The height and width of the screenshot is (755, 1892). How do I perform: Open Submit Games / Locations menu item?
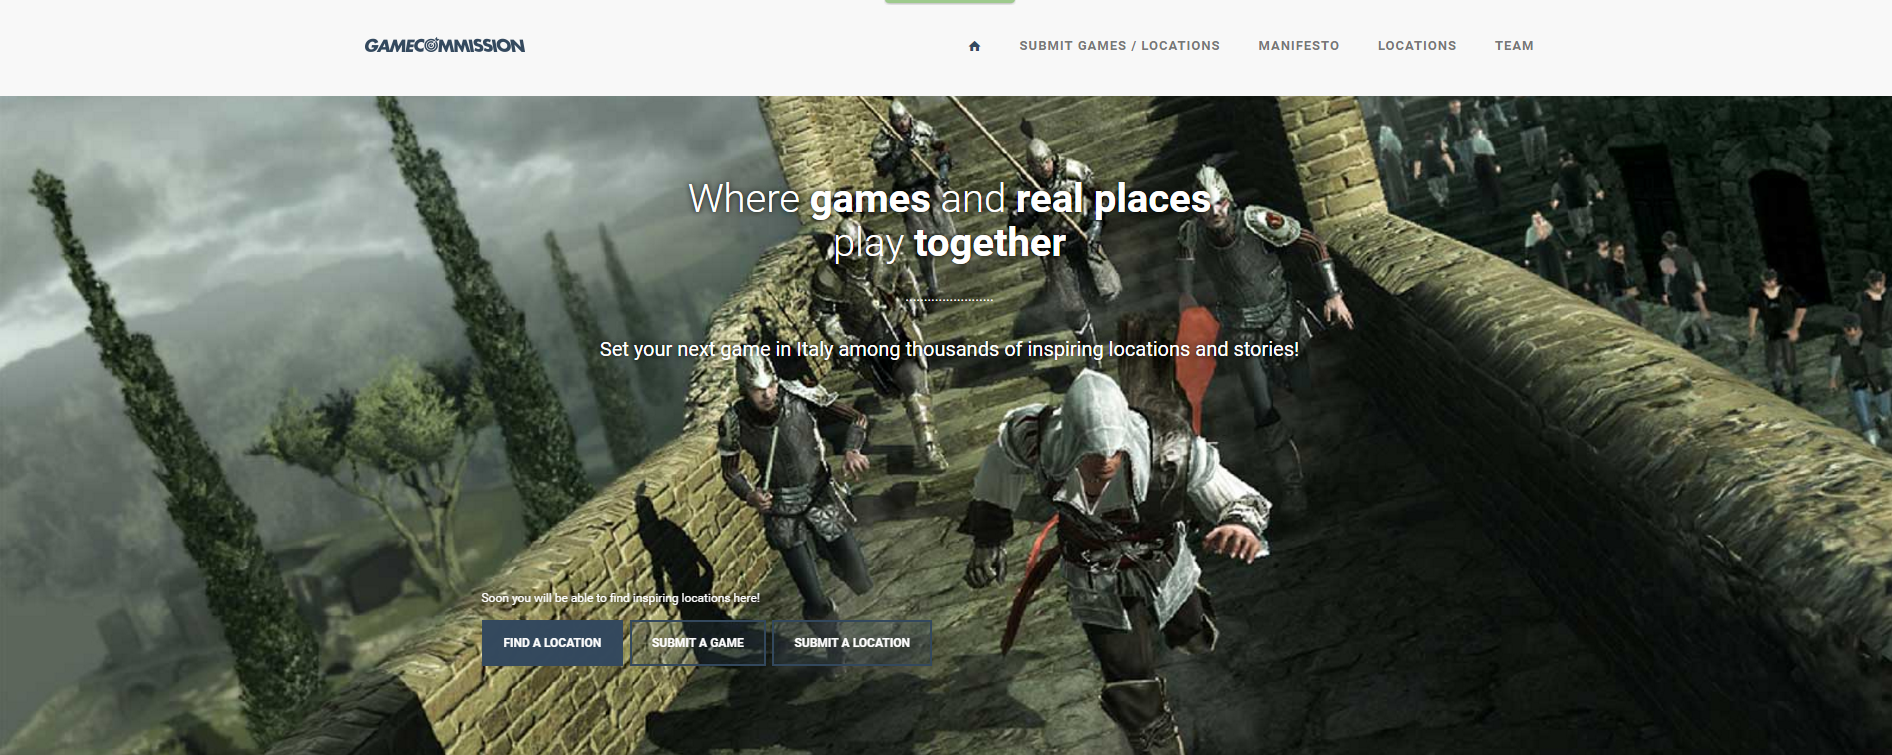pyautogui.click(x=1119, y=46)
